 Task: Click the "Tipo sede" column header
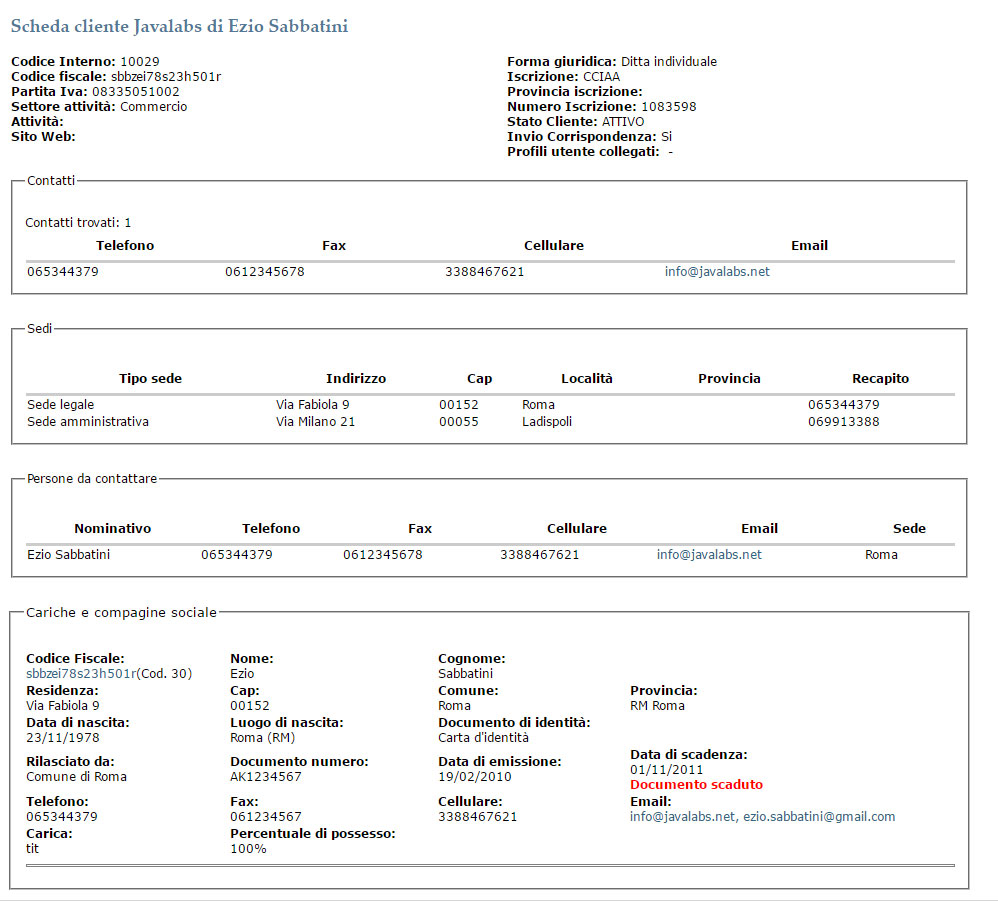click(x=150, y=379)
